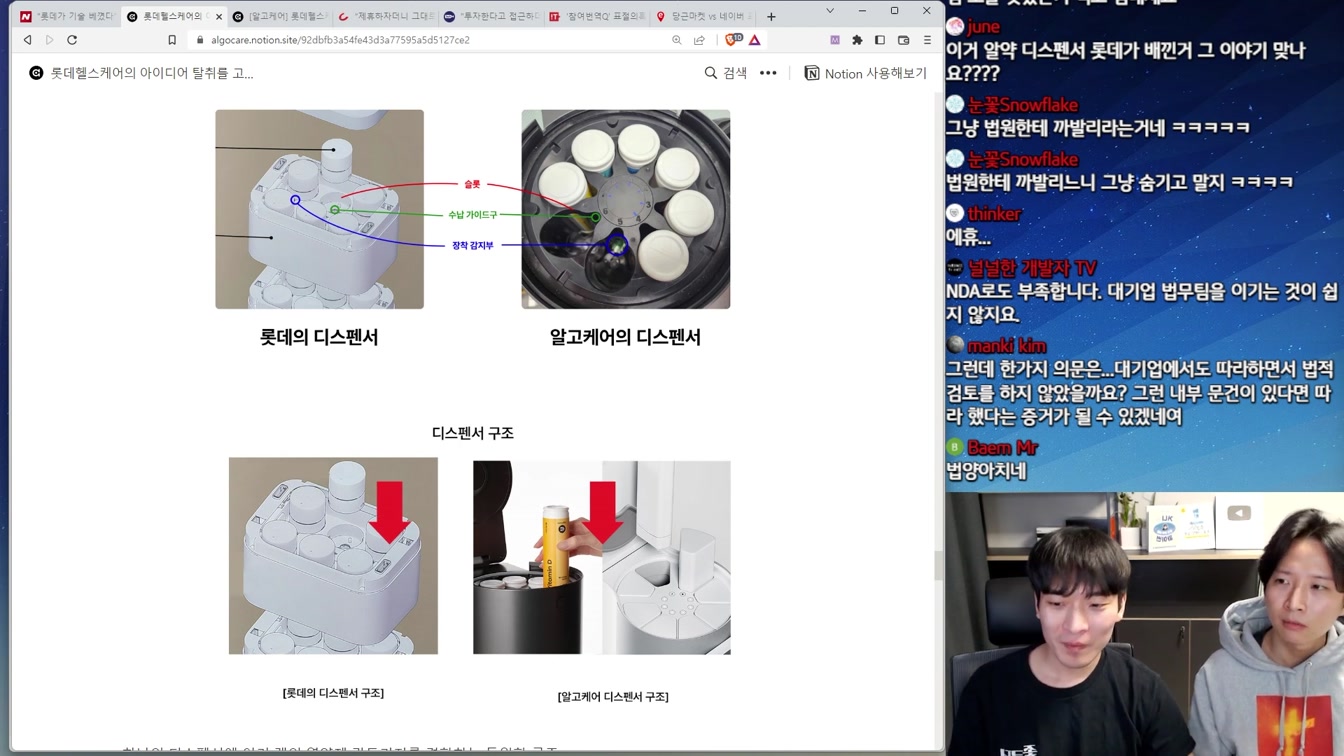1344x756 pixels.
Task: Click the Notion page title breadcrumb
Action: pyautogui.click(x=151, y=73)
